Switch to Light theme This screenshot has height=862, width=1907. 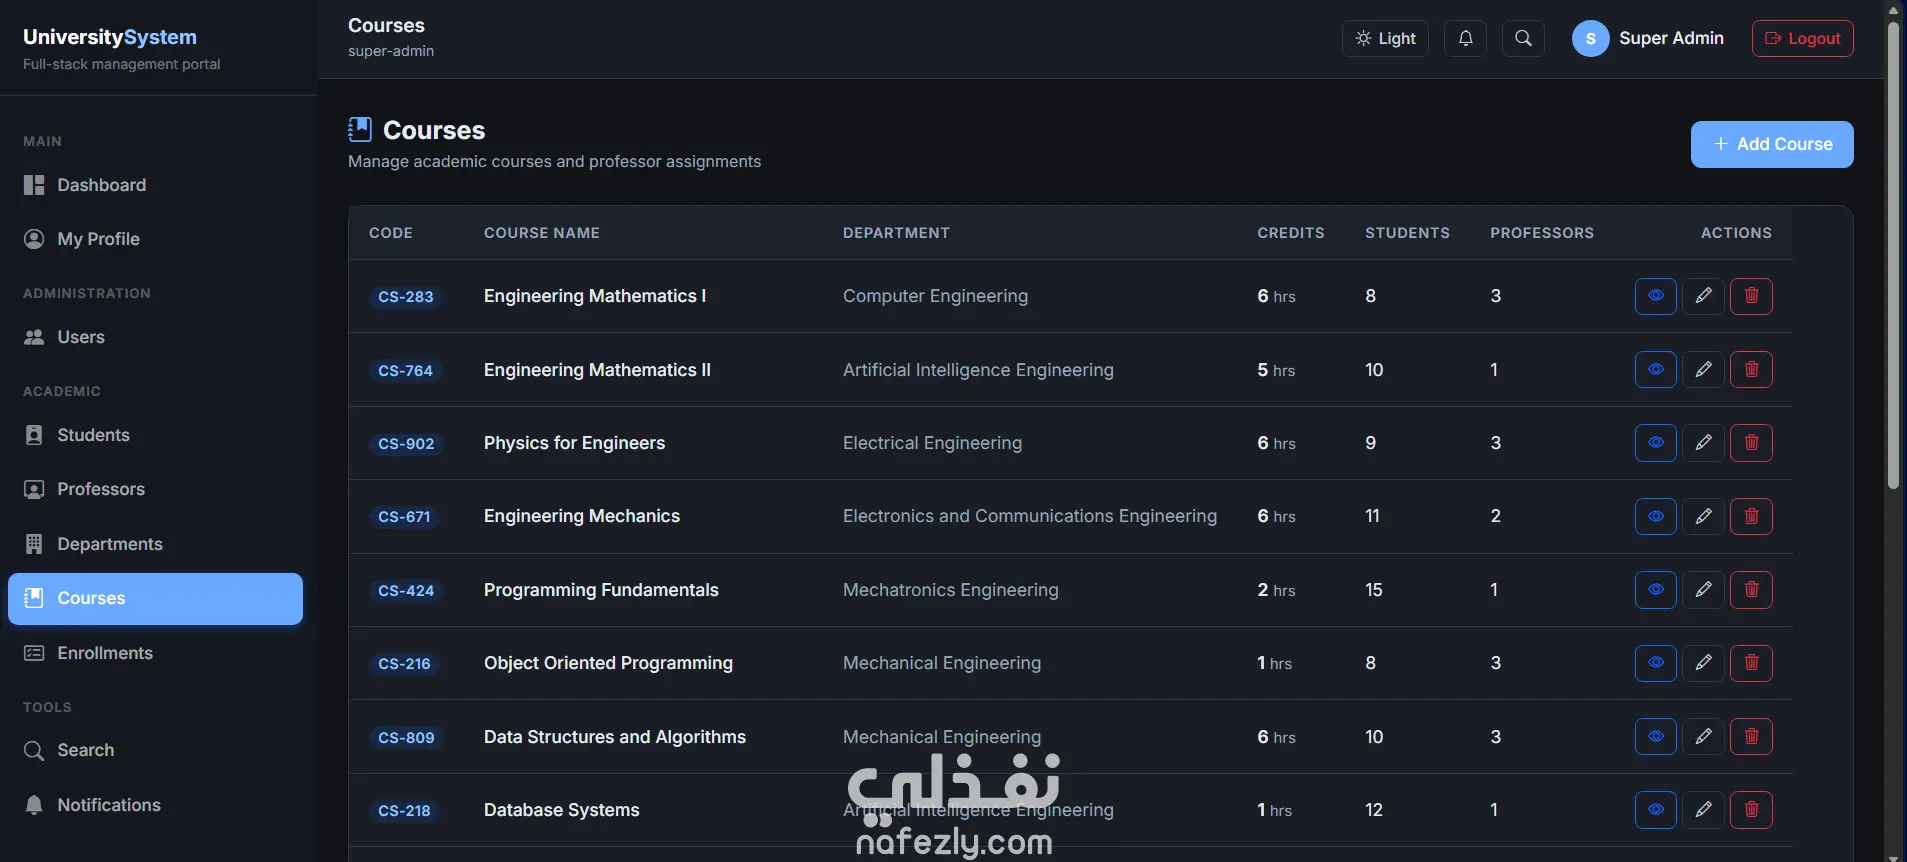coord(1385,38)
